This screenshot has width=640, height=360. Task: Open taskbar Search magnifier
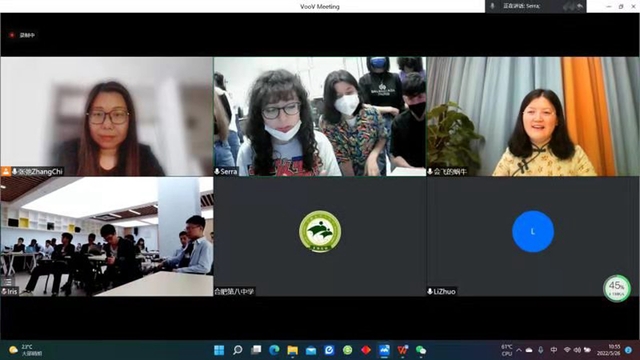point(238,350)
